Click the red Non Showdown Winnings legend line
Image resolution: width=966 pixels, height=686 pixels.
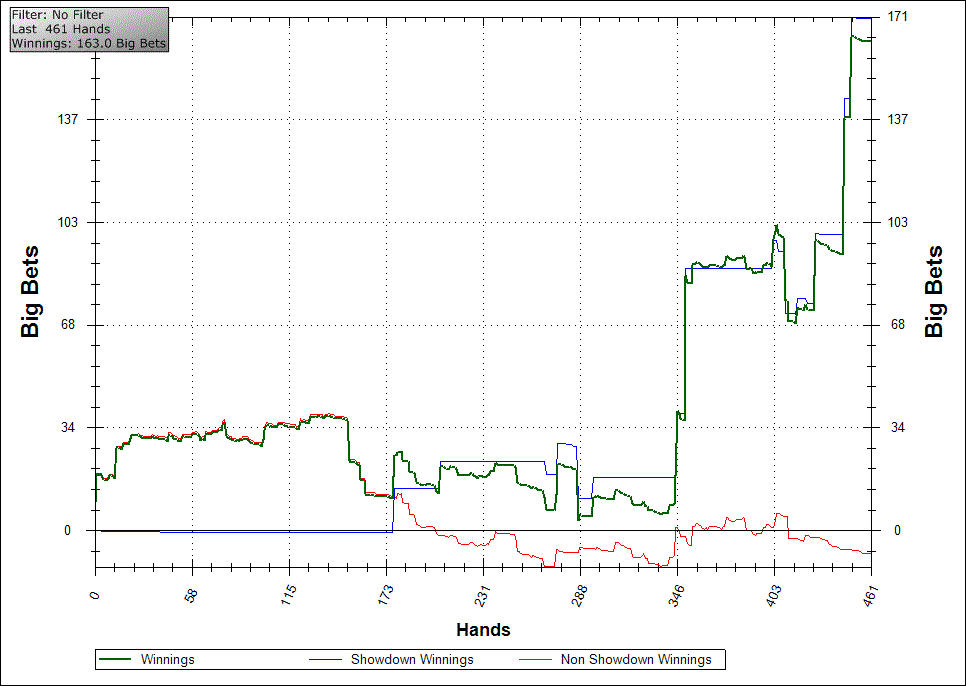(x=537, y=660)
